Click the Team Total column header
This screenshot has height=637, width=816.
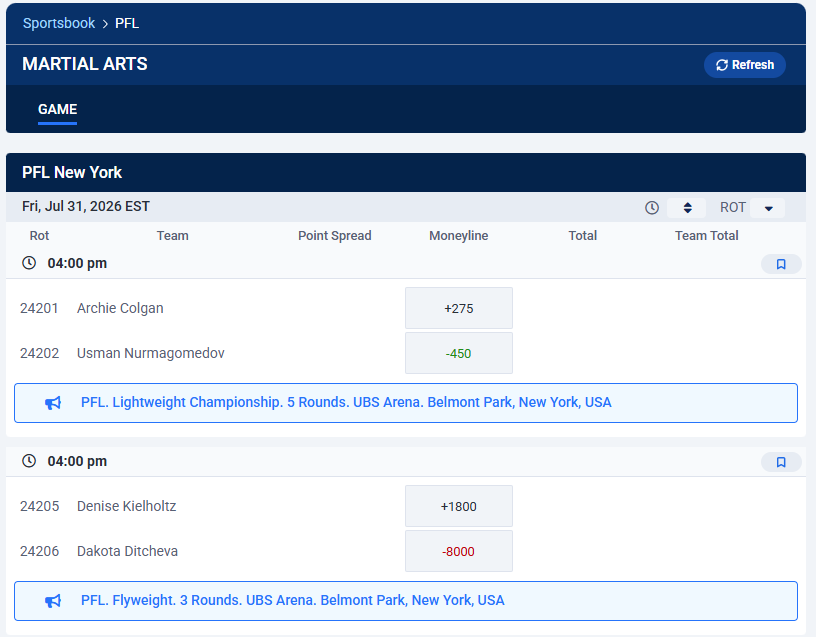tap(706, 236)
